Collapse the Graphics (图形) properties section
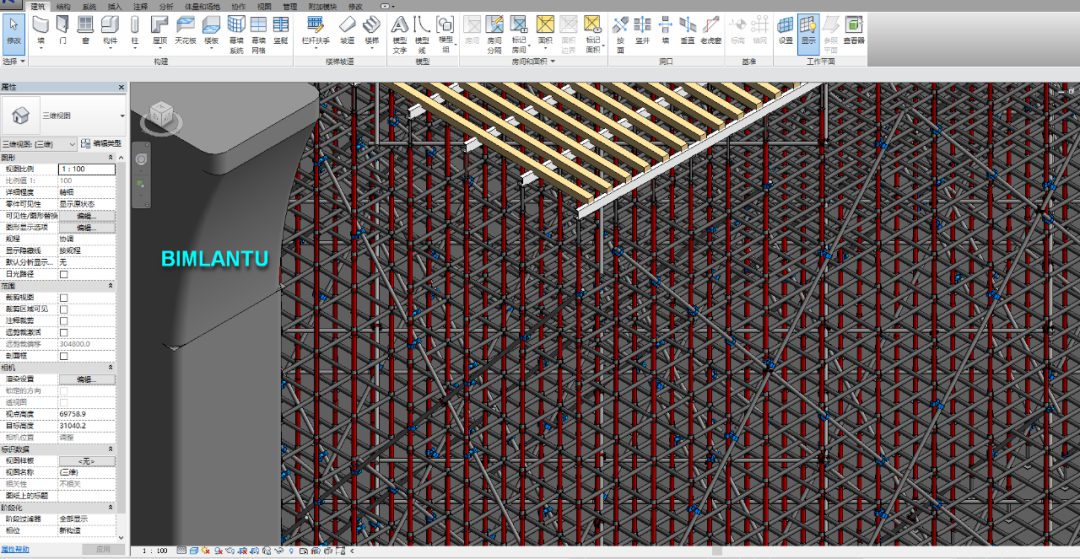Screen dimensions: 1080x559 point(111,158)
